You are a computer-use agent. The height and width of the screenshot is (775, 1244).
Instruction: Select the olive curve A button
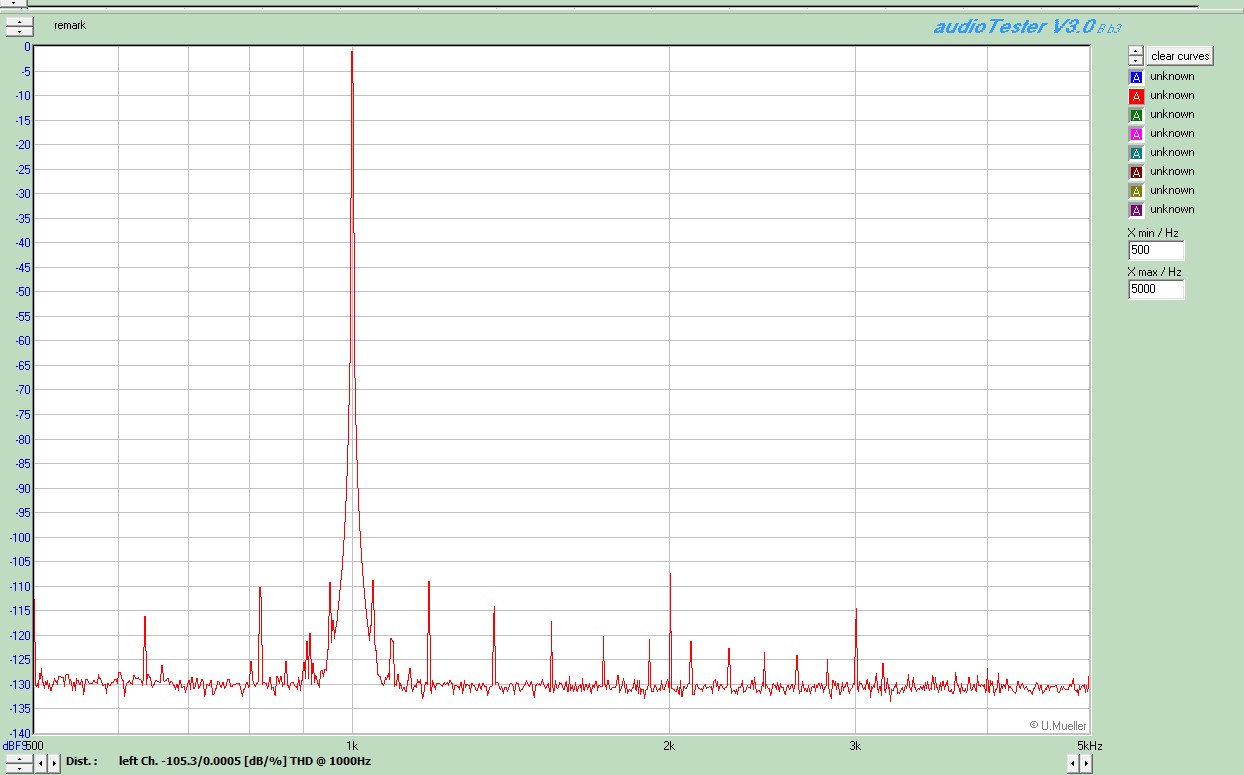tap(1136, 191)
